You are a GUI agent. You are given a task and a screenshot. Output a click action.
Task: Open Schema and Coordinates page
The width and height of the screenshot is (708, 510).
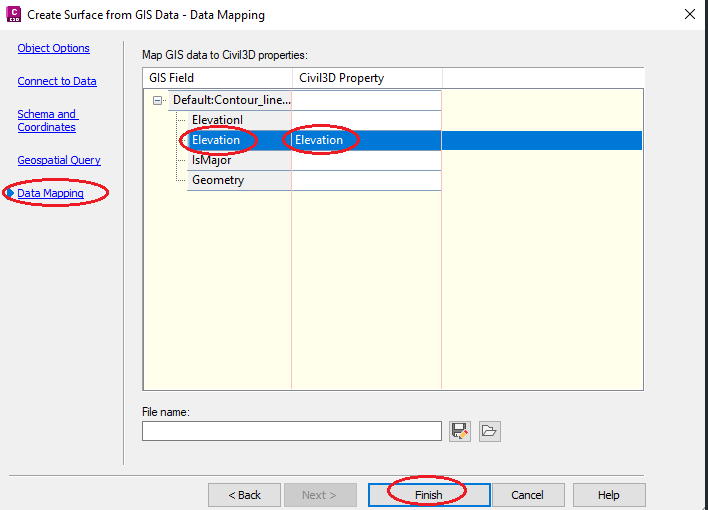tap(47, 120)
